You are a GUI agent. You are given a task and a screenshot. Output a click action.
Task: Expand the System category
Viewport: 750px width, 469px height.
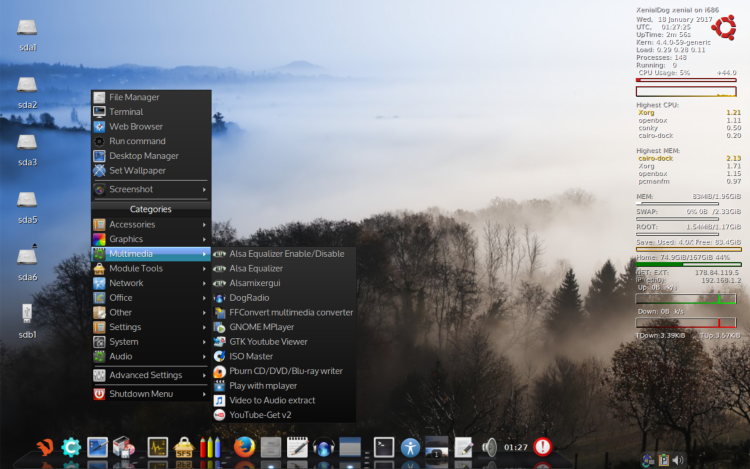pyautogui.click(x=151, y=342)
